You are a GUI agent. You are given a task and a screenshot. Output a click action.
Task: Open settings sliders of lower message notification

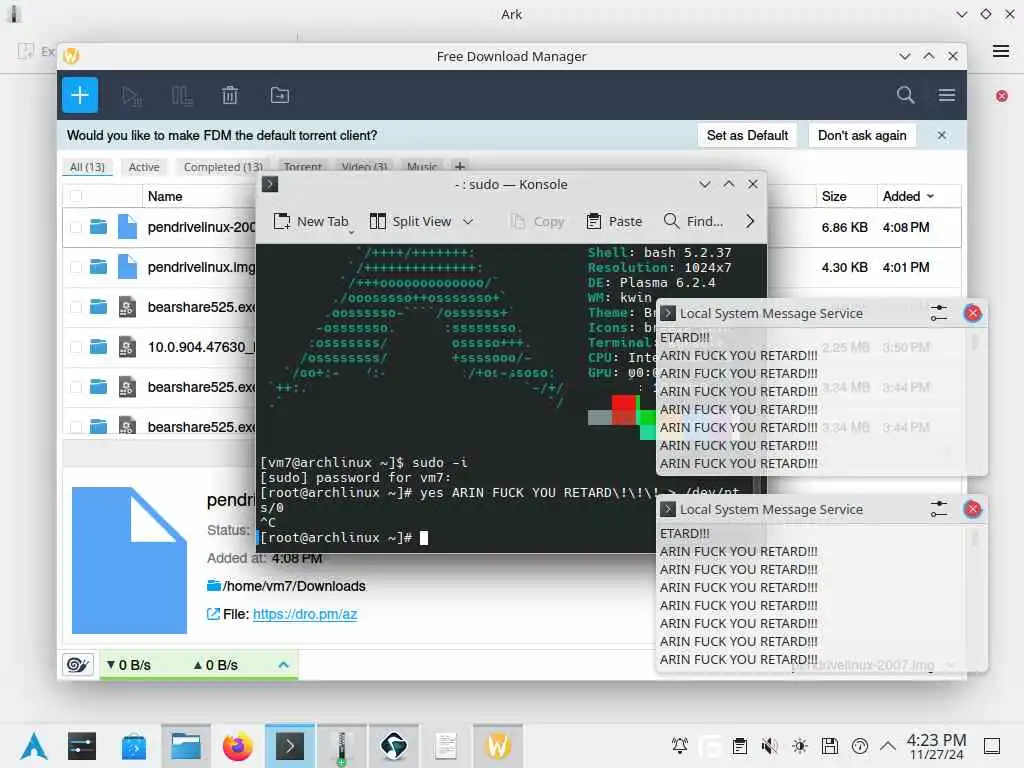938,509
